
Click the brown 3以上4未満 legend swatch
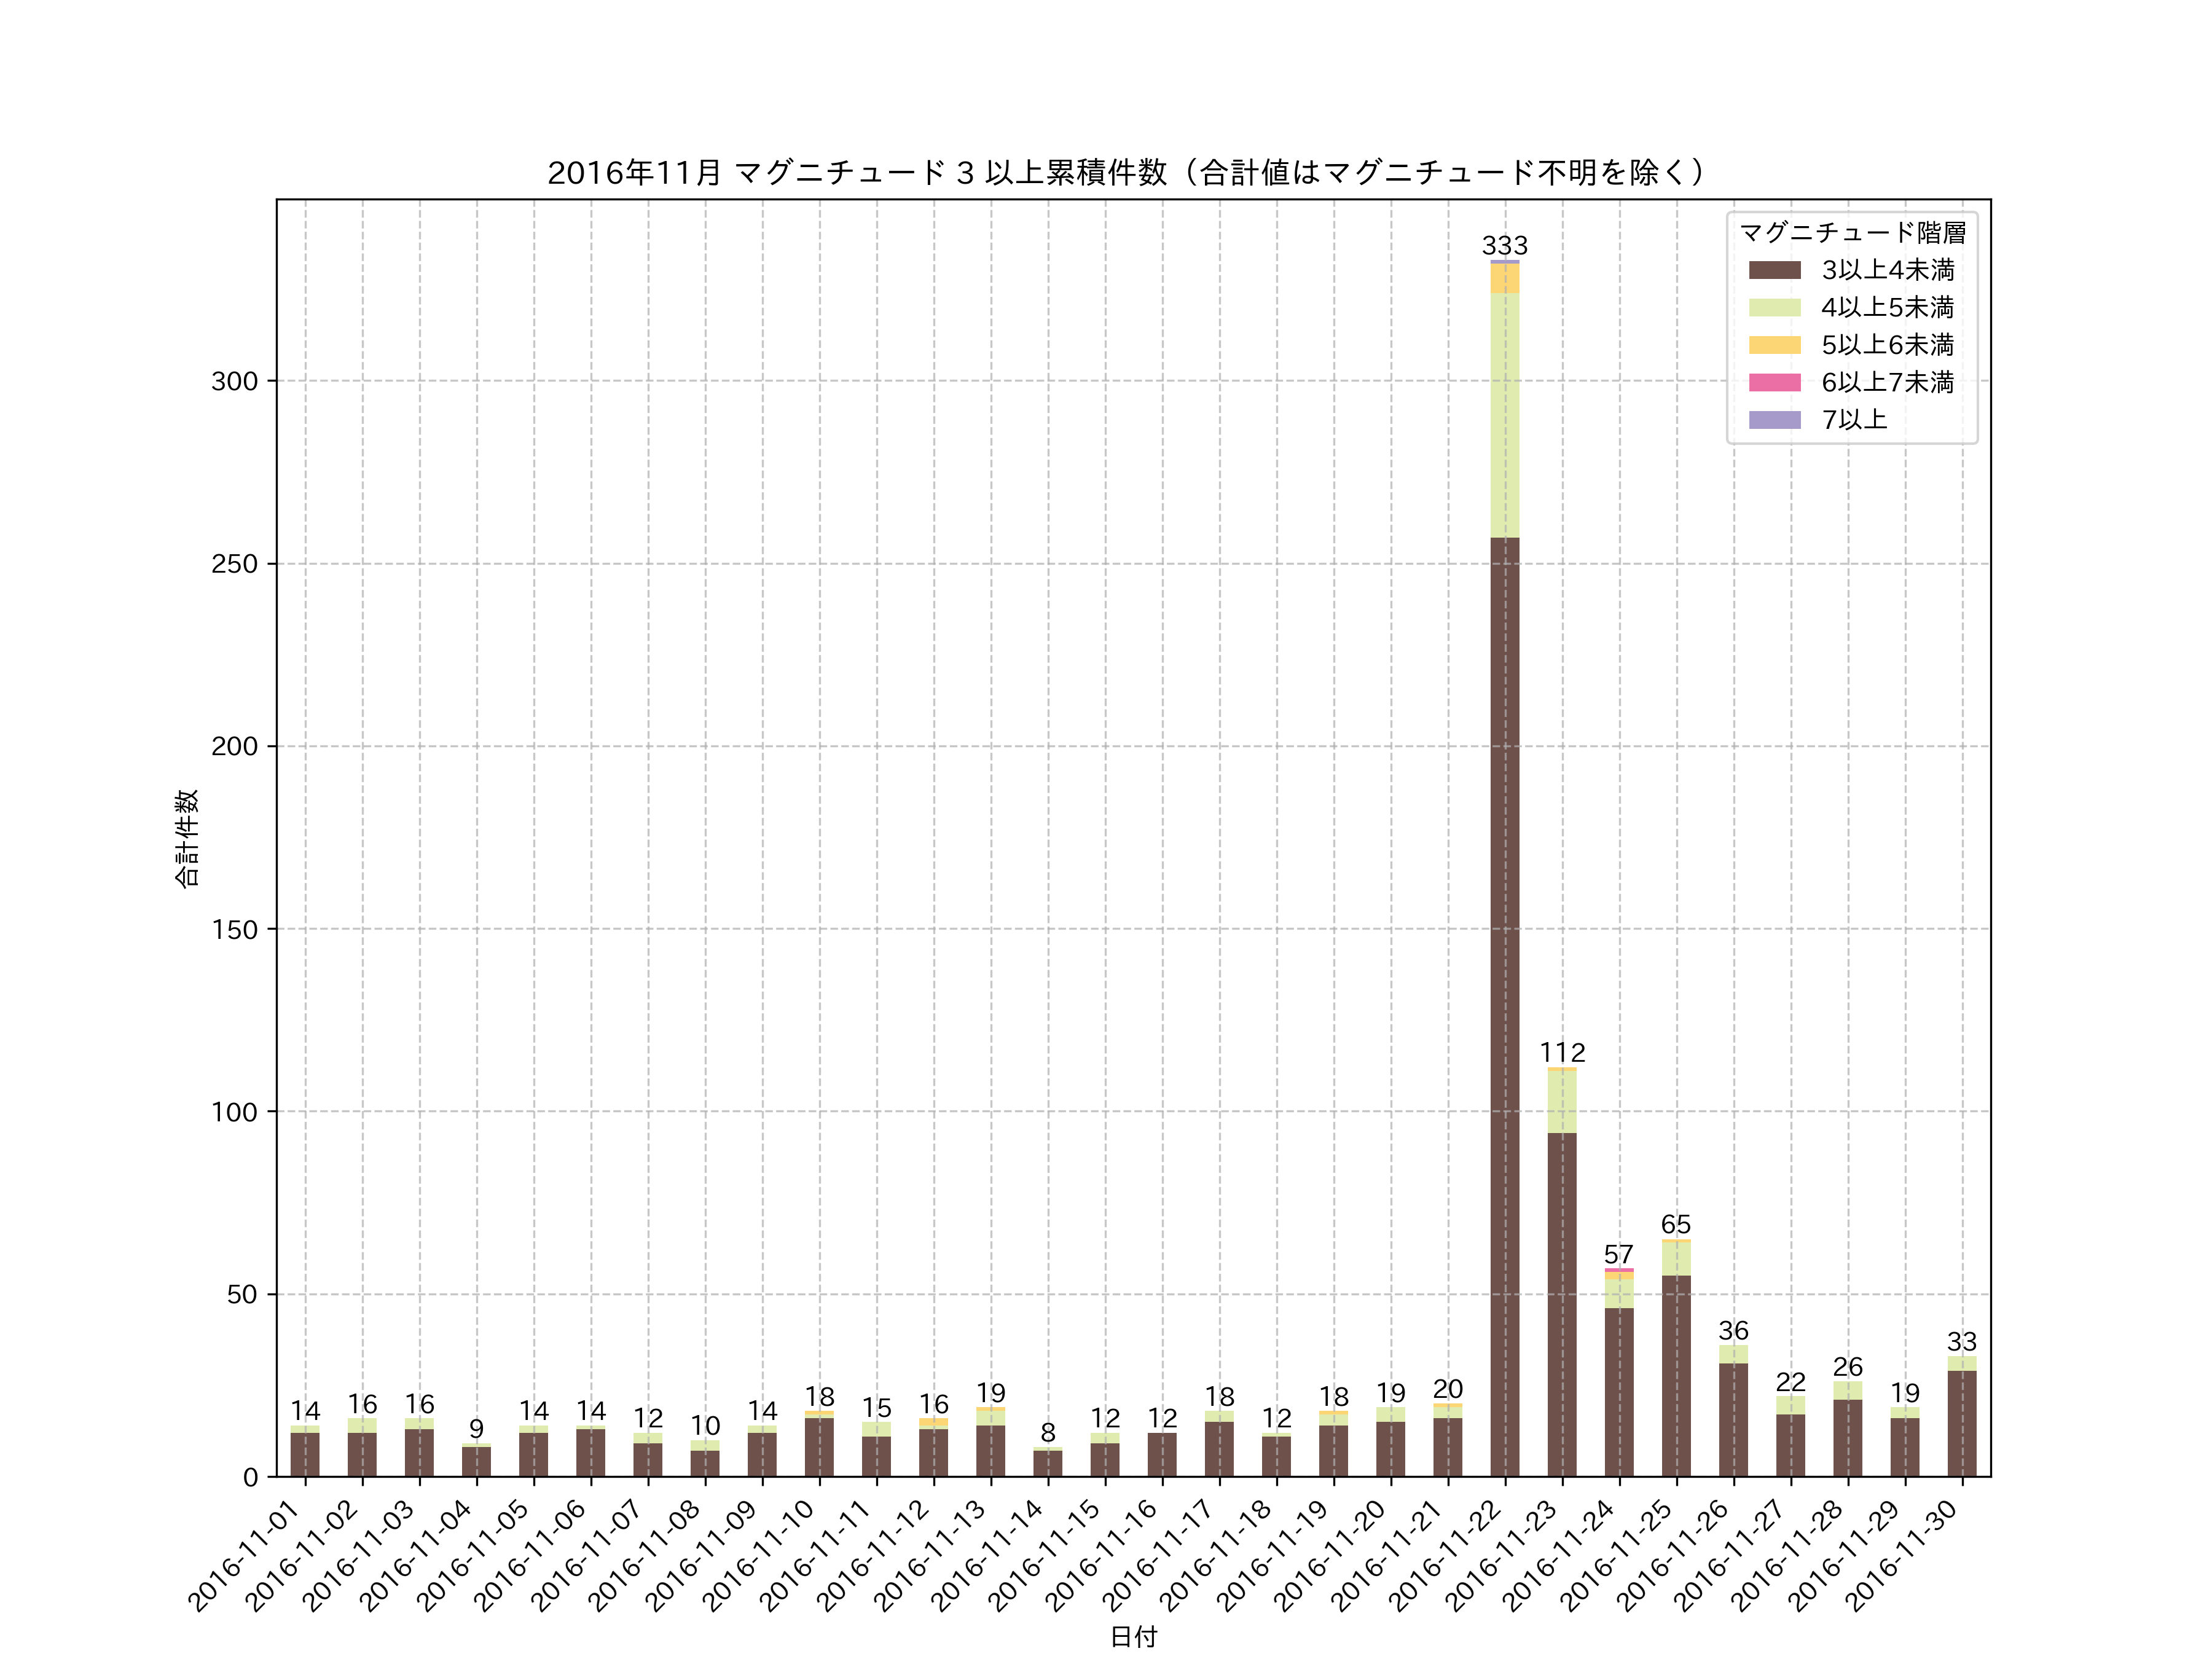point(1774,270)
